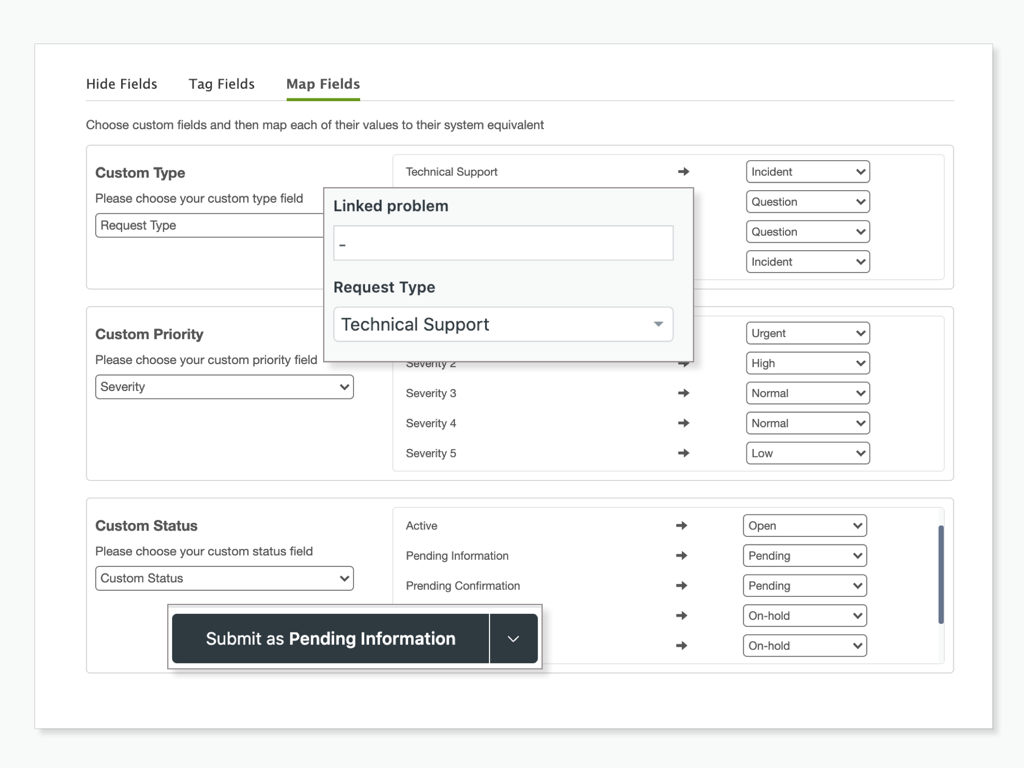This screenshot has height=768, width=1024.
Task: Open the chevron on the Submit split button
Action: tap(514, 637)
